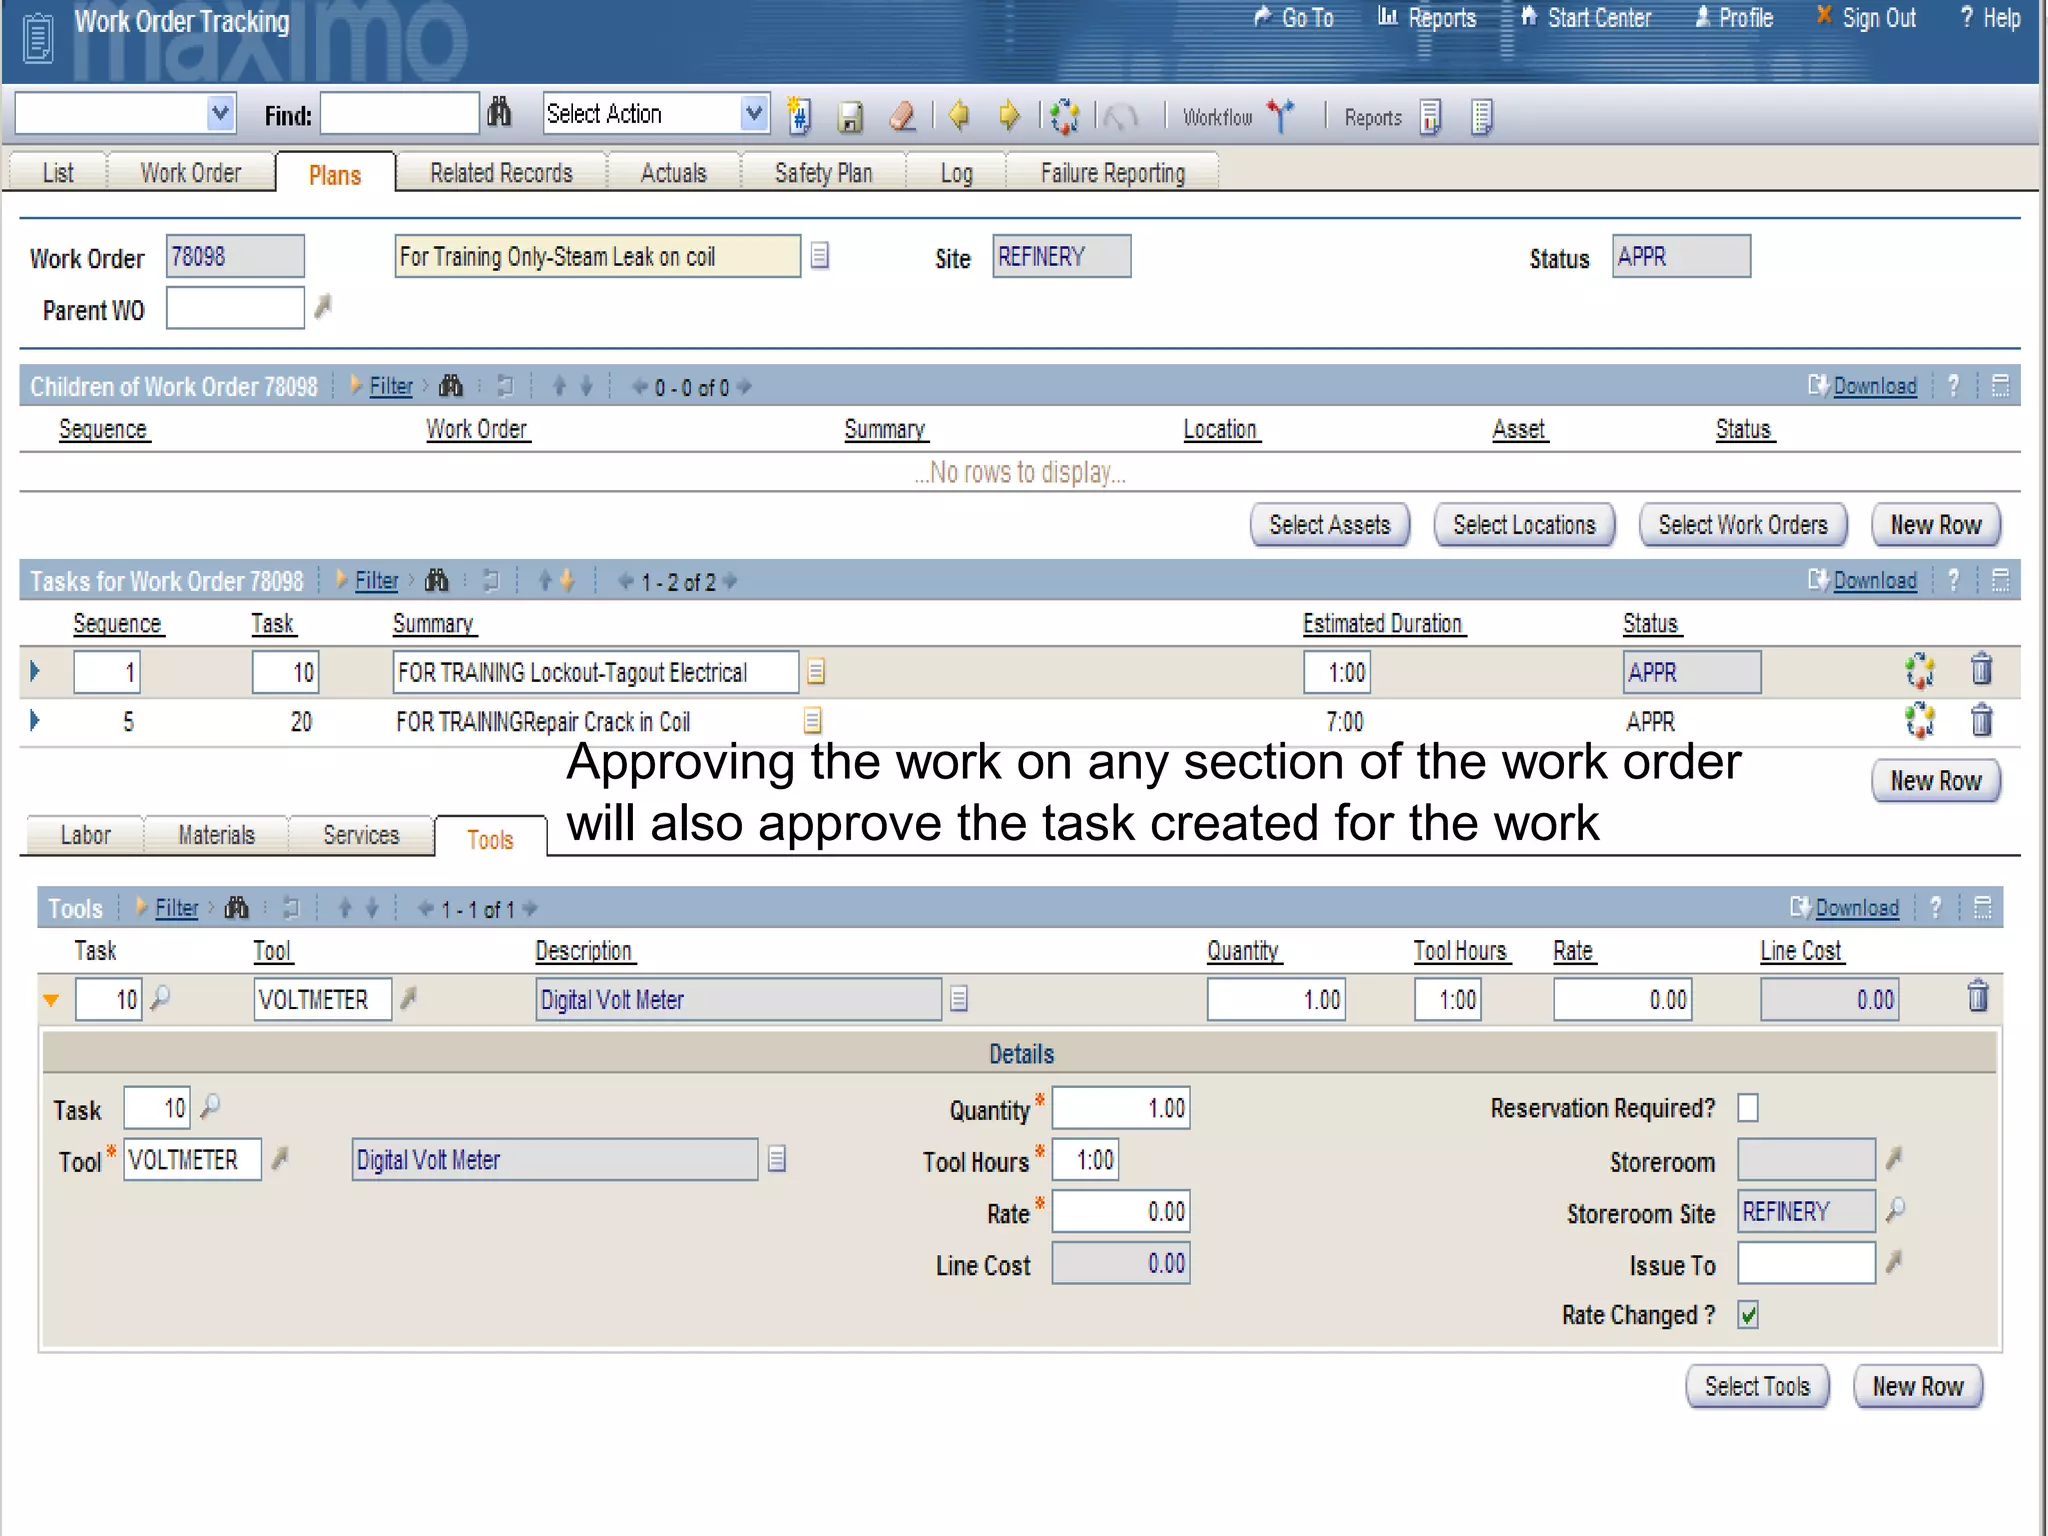
Task: Click the Storeroom Site lookup magnifier
Action: tap(1895, 1211)
